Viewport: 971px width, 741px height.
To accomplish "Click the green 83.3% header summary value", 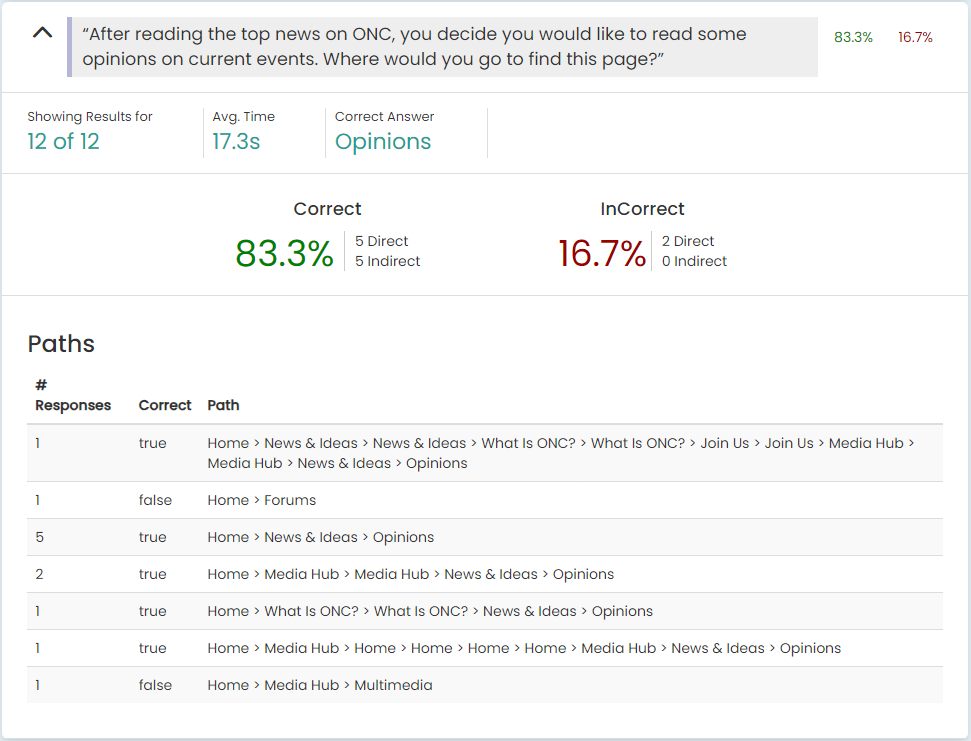I will (x=853, y=37).
